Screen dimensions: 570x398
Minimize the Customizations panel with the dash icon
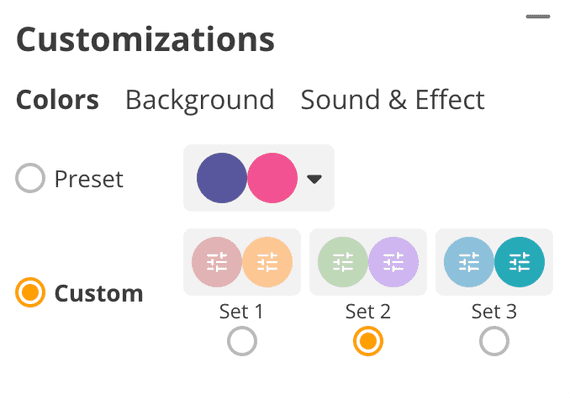[x=538, y=16]
